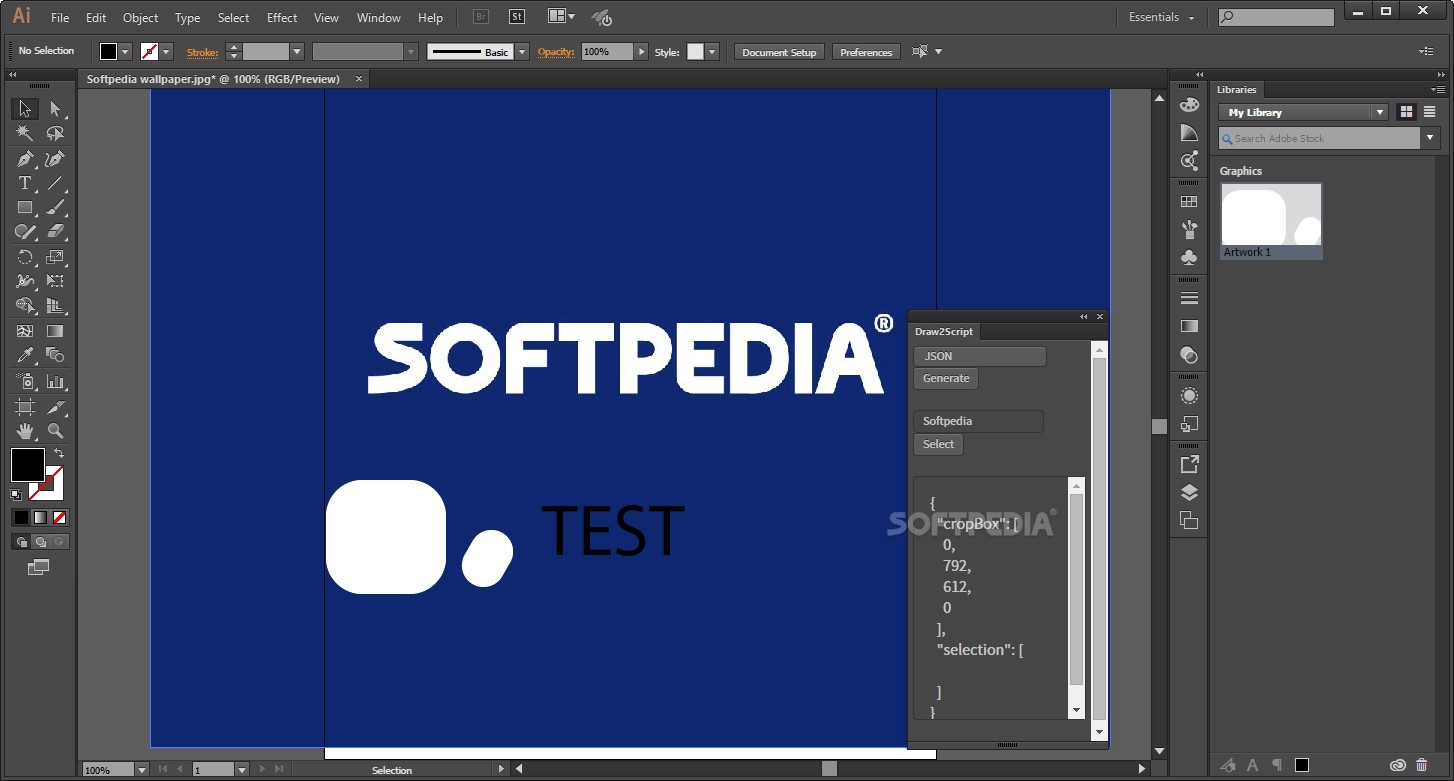The height and width of the screenshot is (781, 1454).
Task: Pick the Eraser tool
Action: [55, 232]
